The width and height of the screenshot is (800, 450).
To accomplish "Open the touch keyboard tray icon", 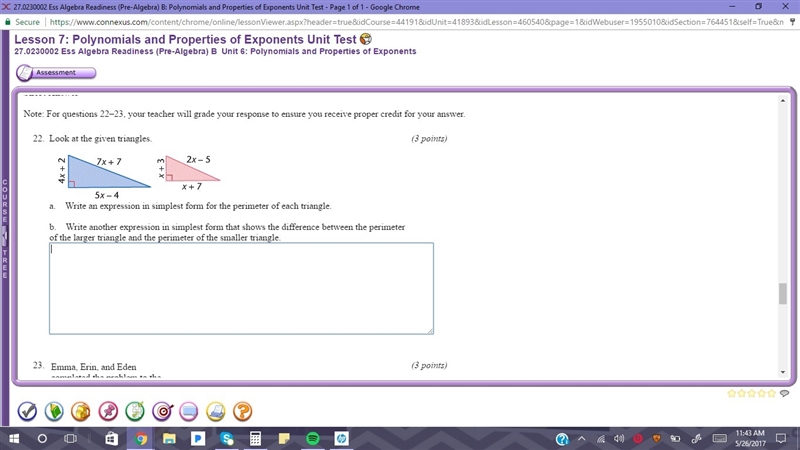I will [719, 439].
